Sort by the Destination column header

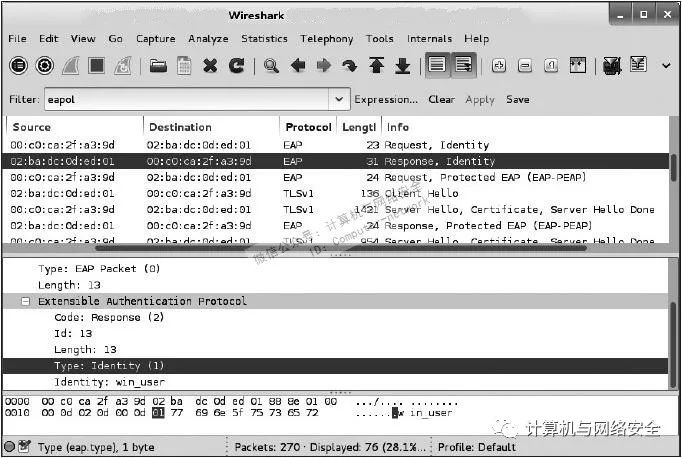(211, 127)
